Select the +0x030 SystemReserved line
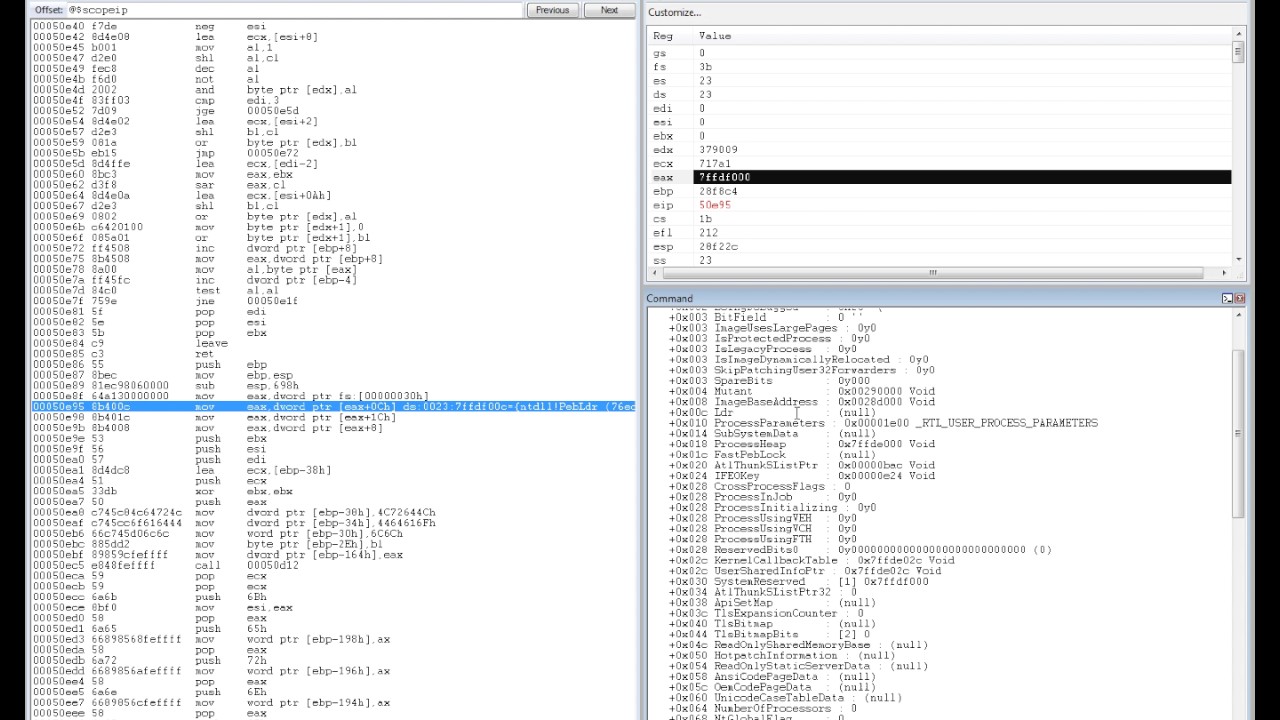 click(798, 581)
